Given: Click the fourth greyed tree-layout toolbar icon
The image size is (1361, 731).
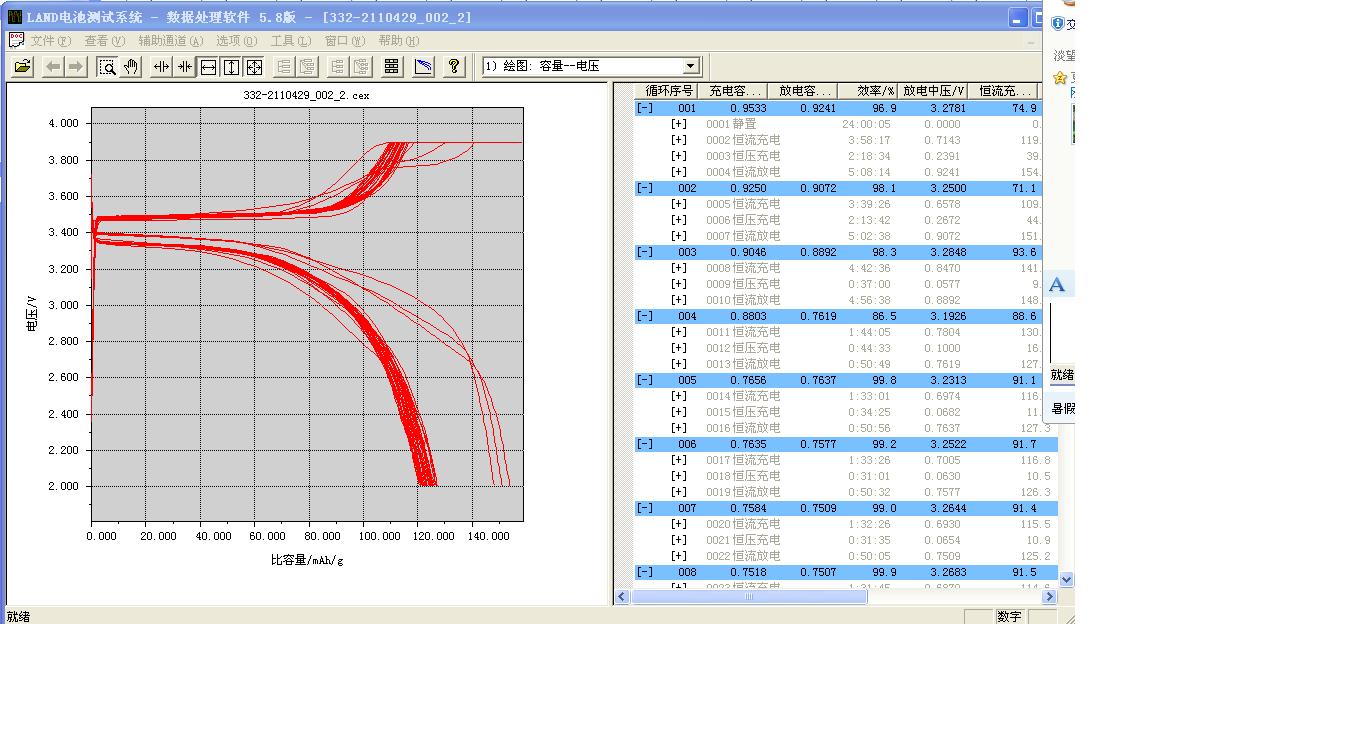Looking at the screenshot, I should tap(361, 66).
